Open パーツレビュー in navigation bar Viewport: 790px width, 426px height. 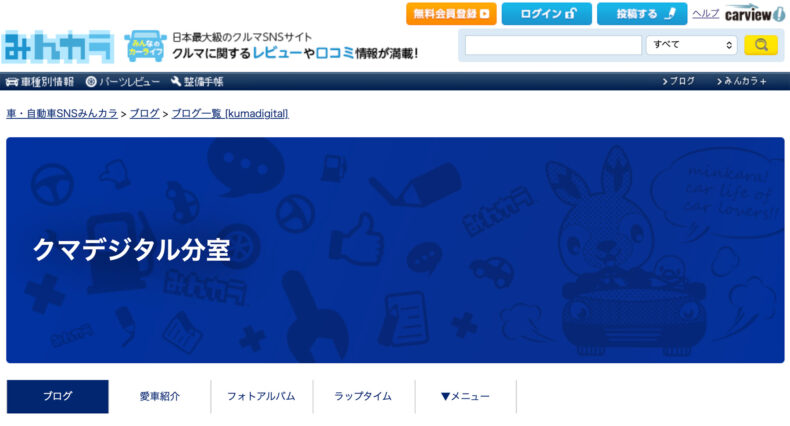click(122, 81)
